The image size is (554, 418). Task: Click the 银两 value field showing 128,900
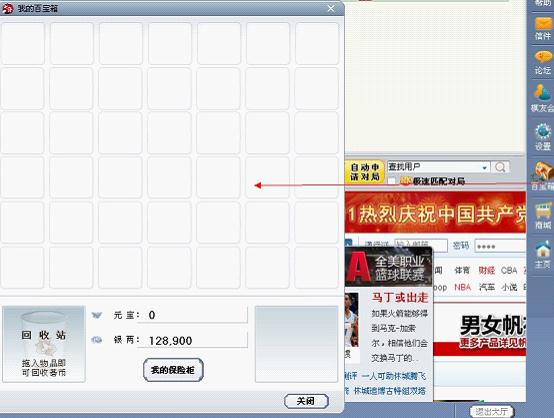[x=193, y=340]
